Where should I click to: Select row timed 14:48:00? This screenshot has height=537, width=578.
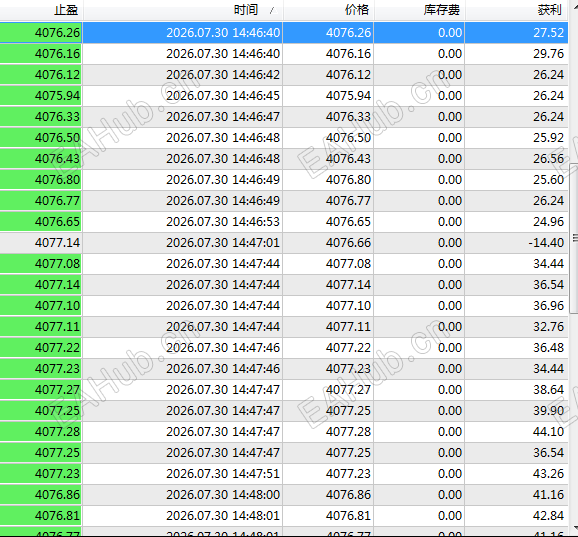click(284, 494)
